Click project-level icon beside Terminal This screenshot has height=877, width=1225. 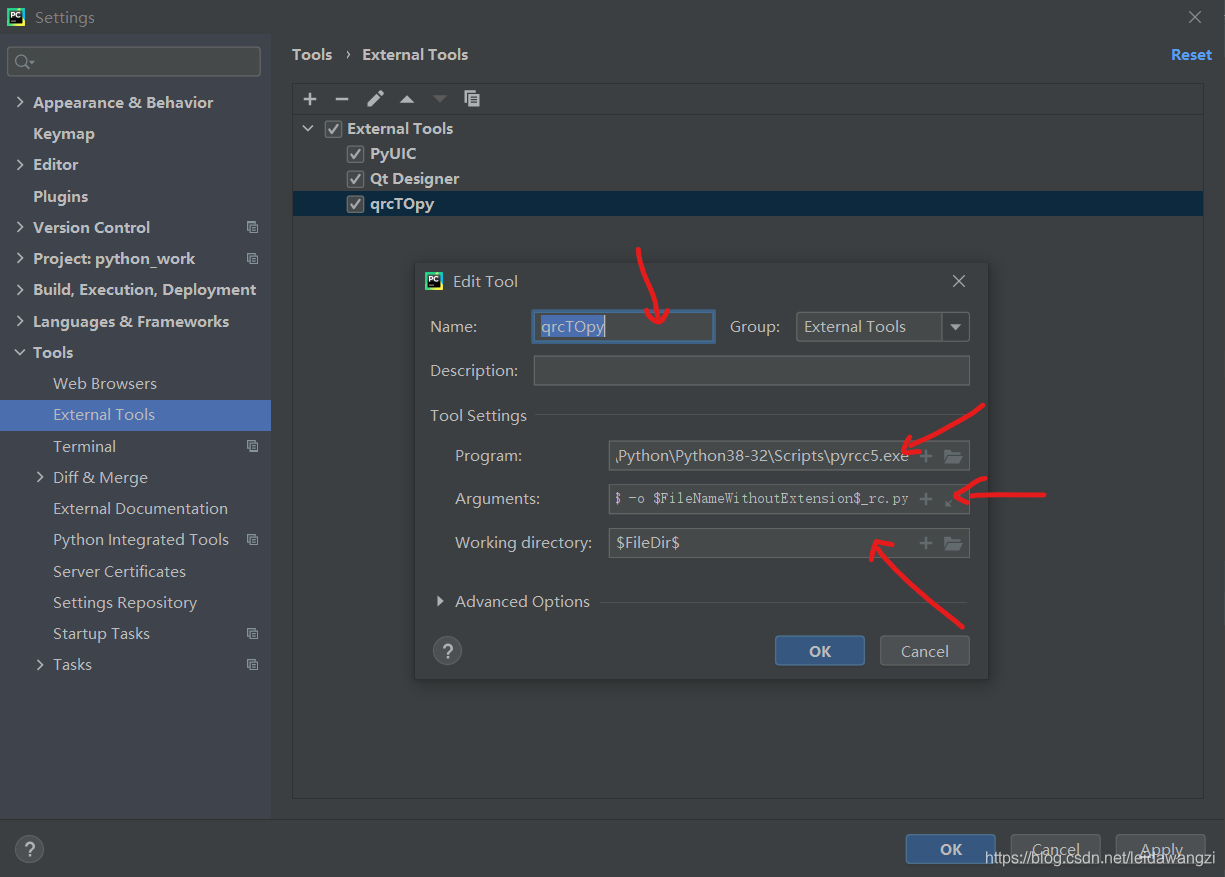tap(252, 446)
